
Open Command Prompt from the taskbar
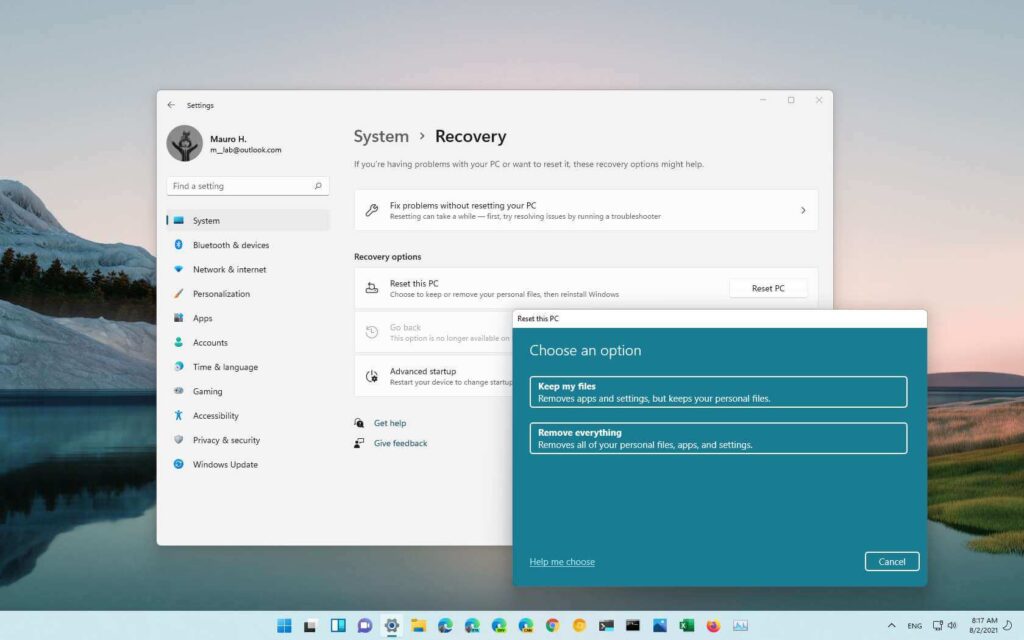click(633, 626)
